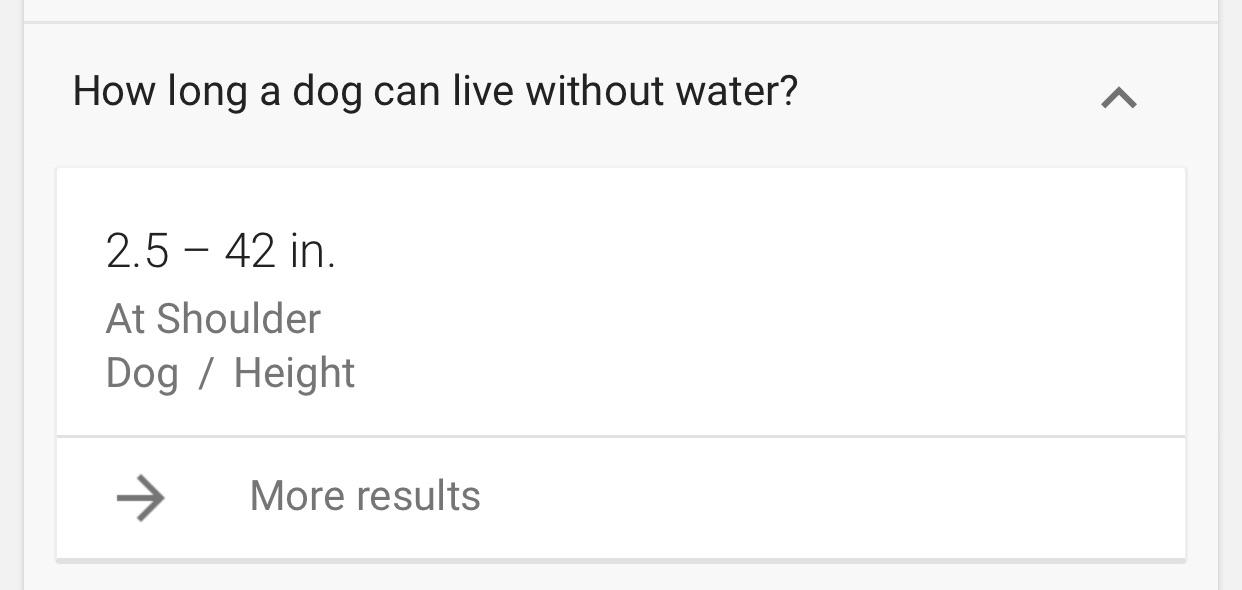Open the "Dog" breadcrumb text

click(142, 373)
